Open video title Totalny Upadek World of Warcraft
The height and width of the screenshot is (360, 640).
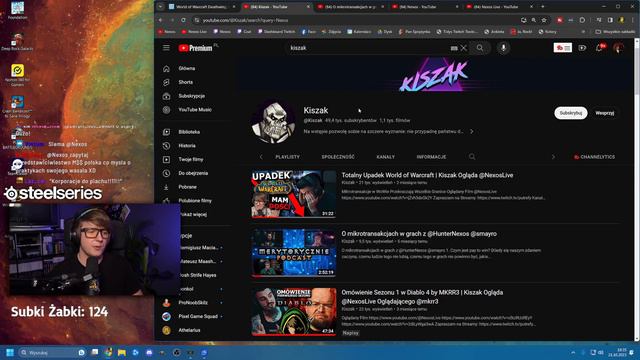pyautogui.click(x=427, y=175)
